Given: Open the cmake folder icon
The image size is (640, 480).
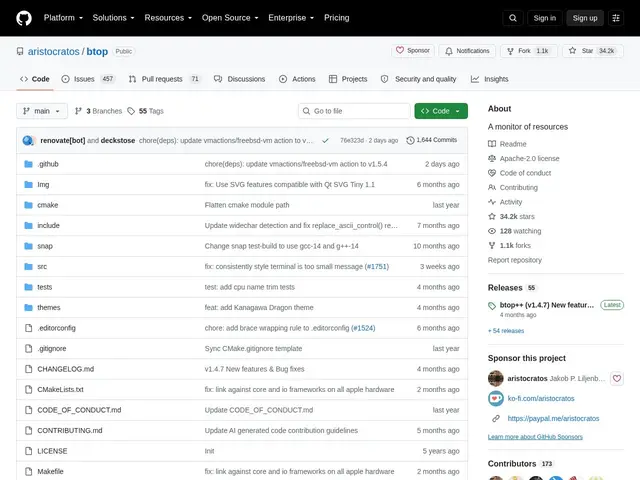Looking at the screenshot, I should 28,205.
